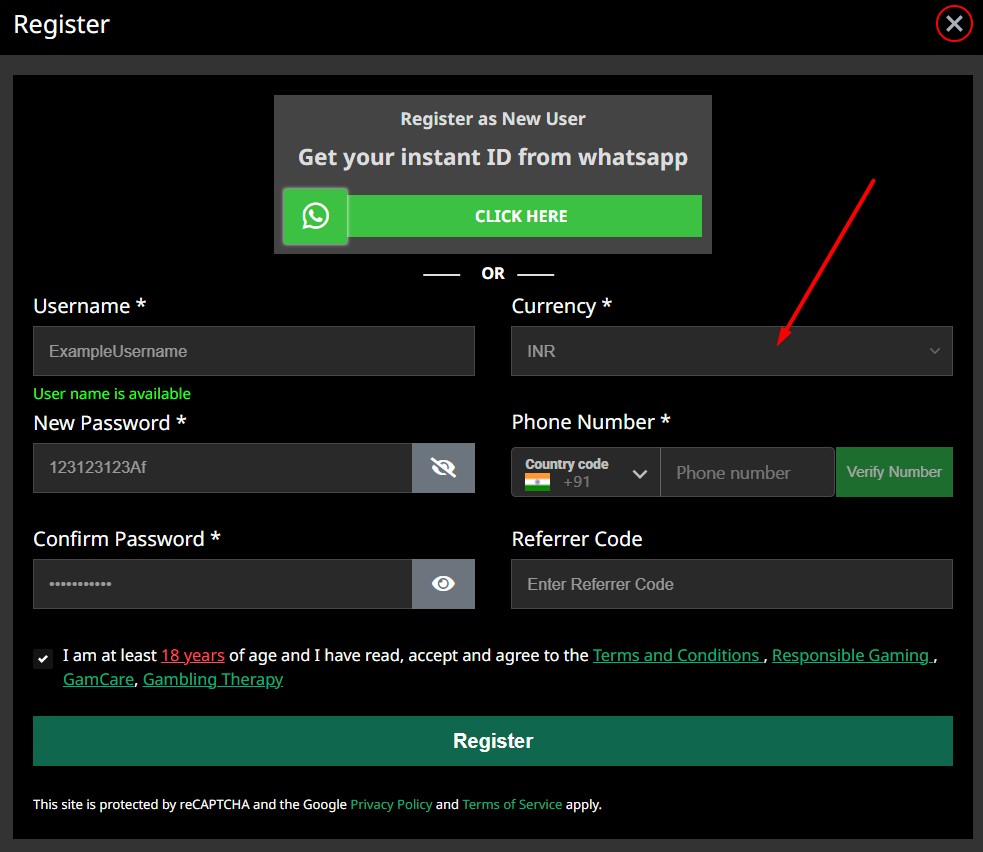The image size is (983, 852).
Task: Open the Responsible Gaming link
Action: [x=852, y=655]
